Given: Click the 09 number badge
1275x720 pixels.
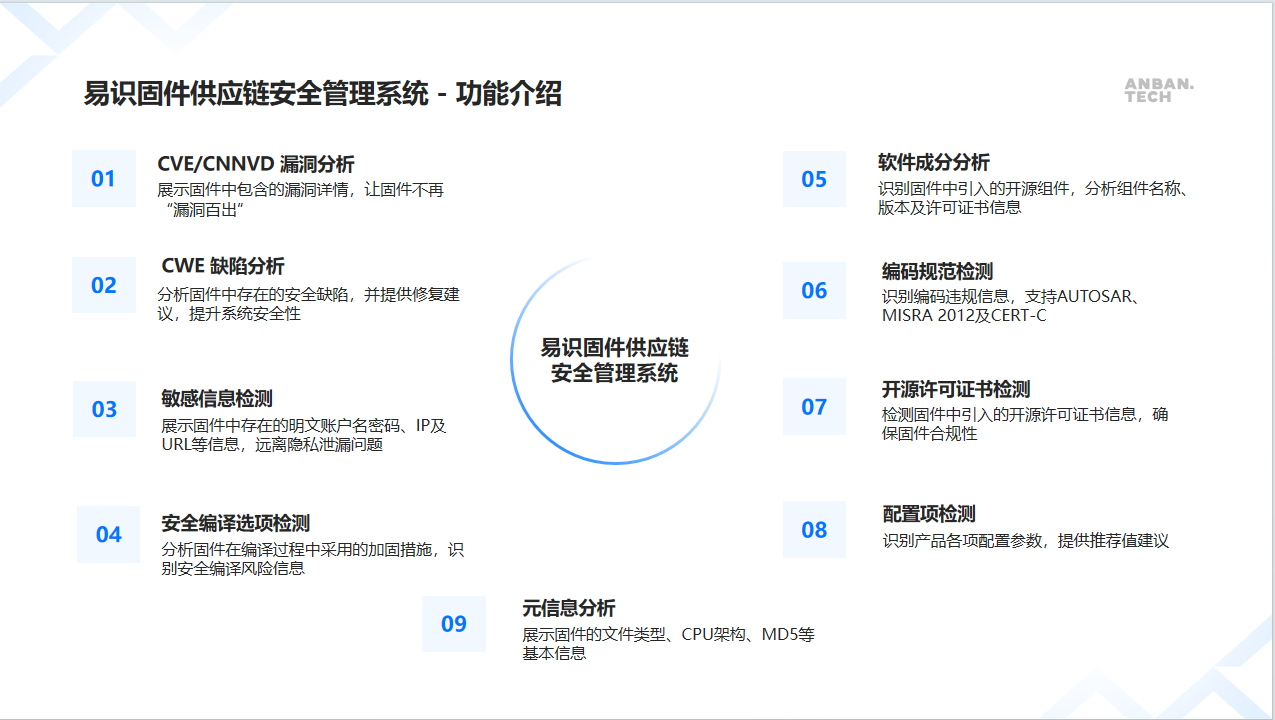Looking at the screenshot, I should tap(454, 624).
